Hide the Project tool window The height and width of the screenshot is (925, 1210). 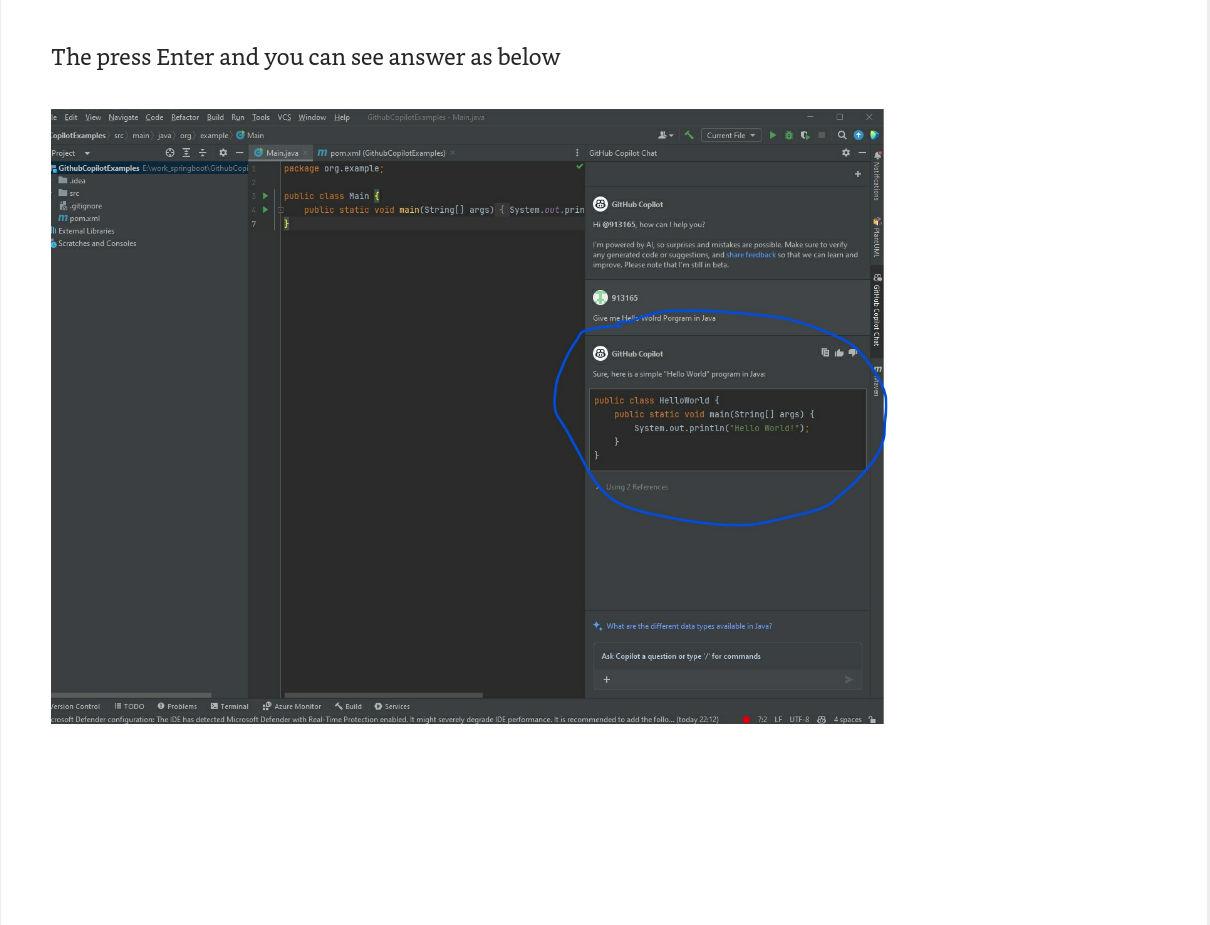[x=240, y=153]
